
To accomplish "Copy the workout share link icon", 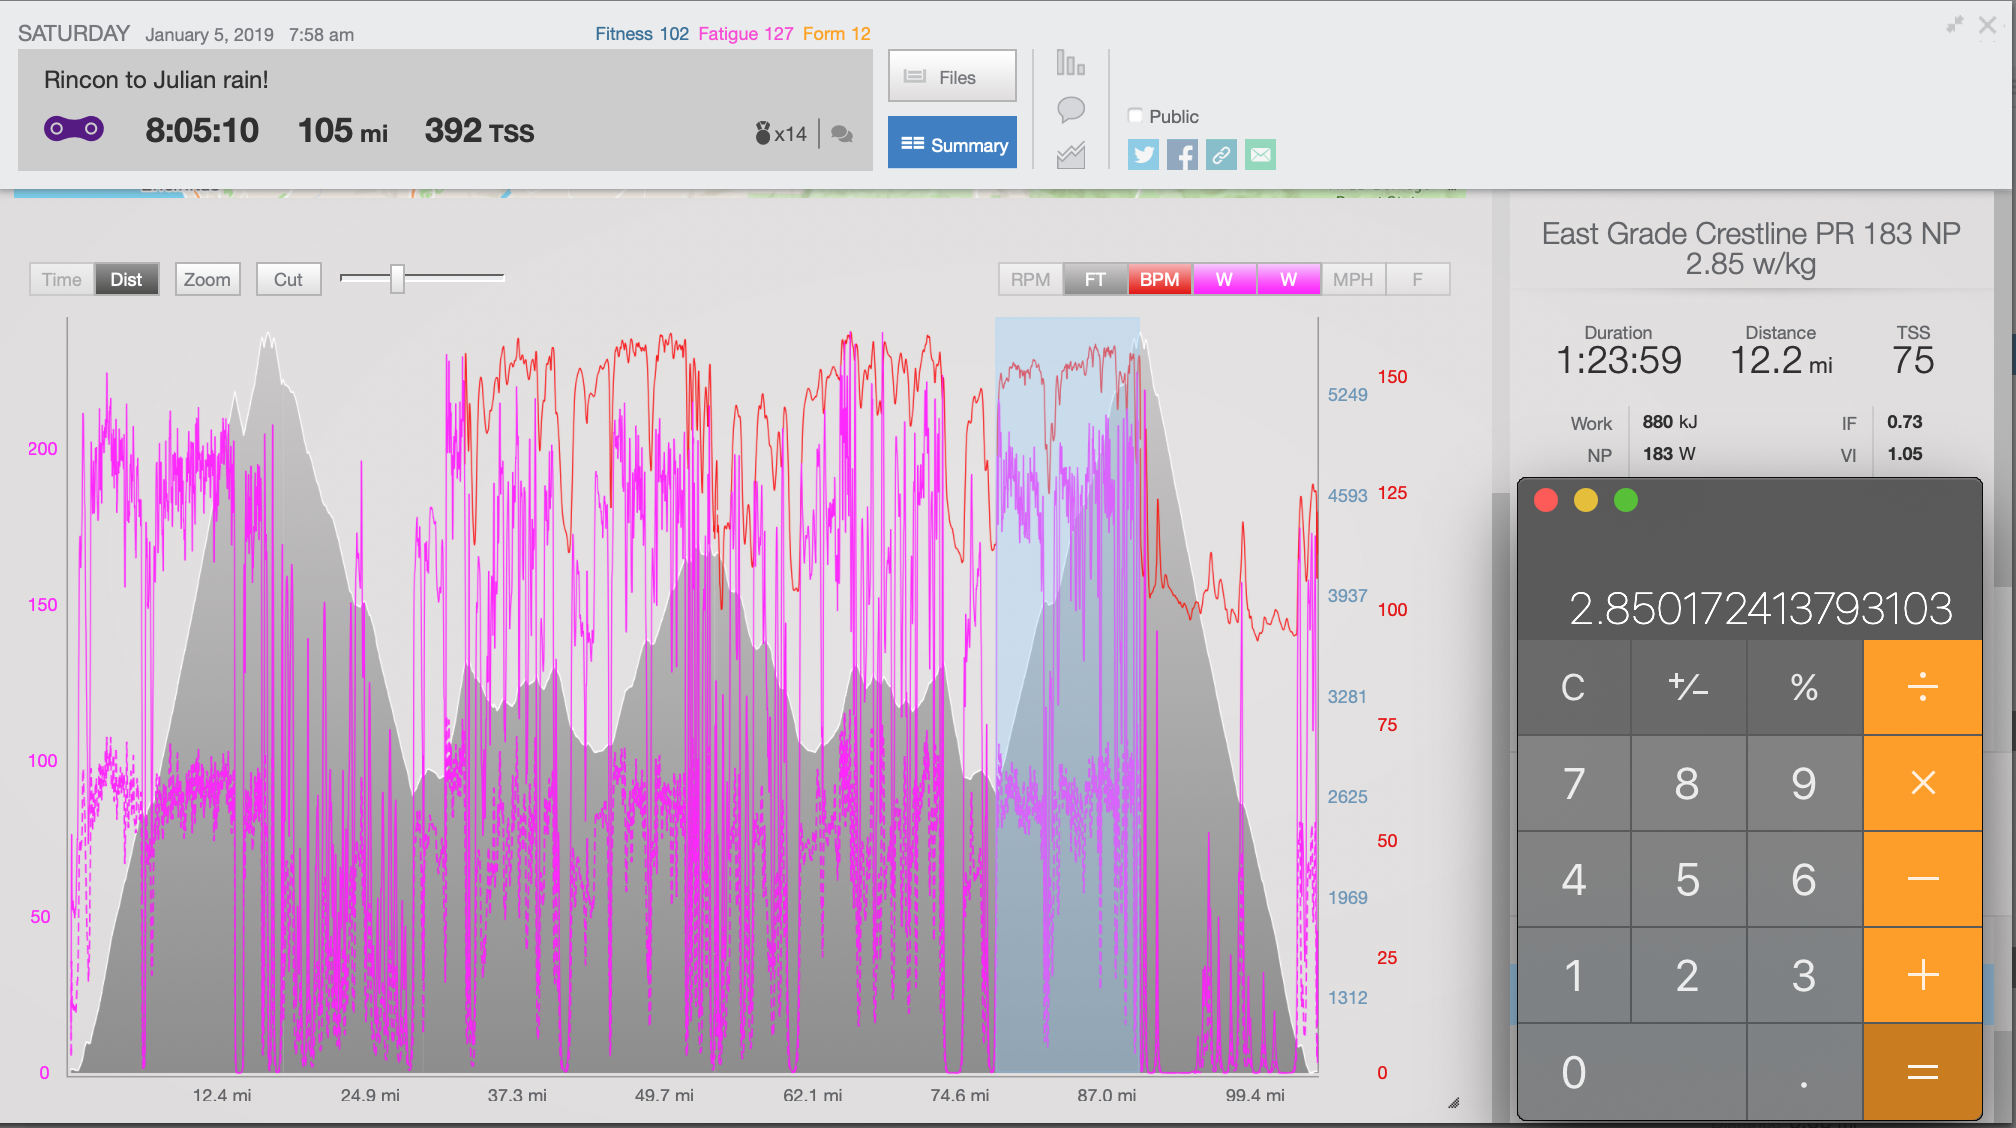I will pyautogui.click(x=1221, y=155).
